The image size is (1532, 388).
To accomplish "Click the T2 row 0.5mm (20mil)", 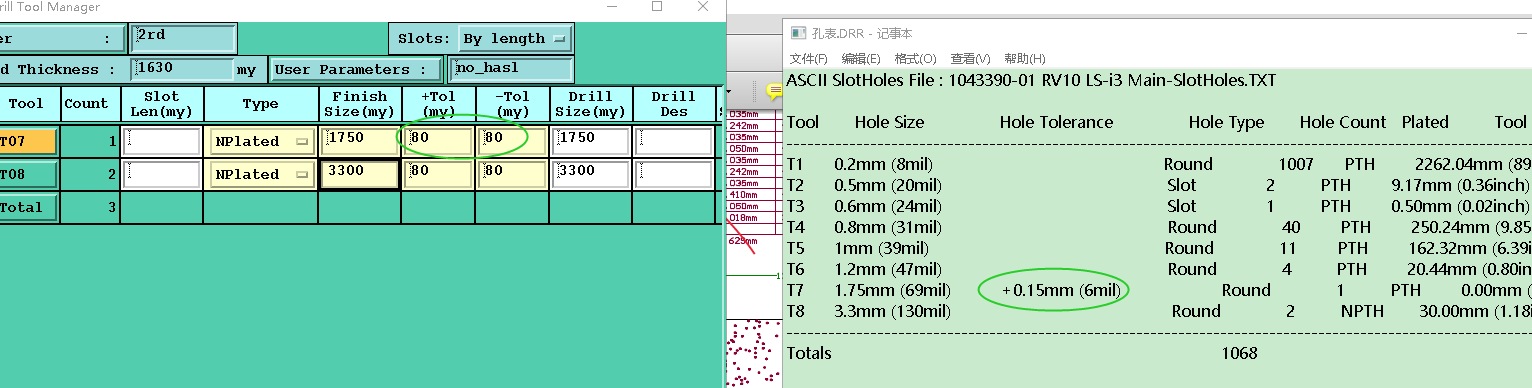I will tap(889, 185).
